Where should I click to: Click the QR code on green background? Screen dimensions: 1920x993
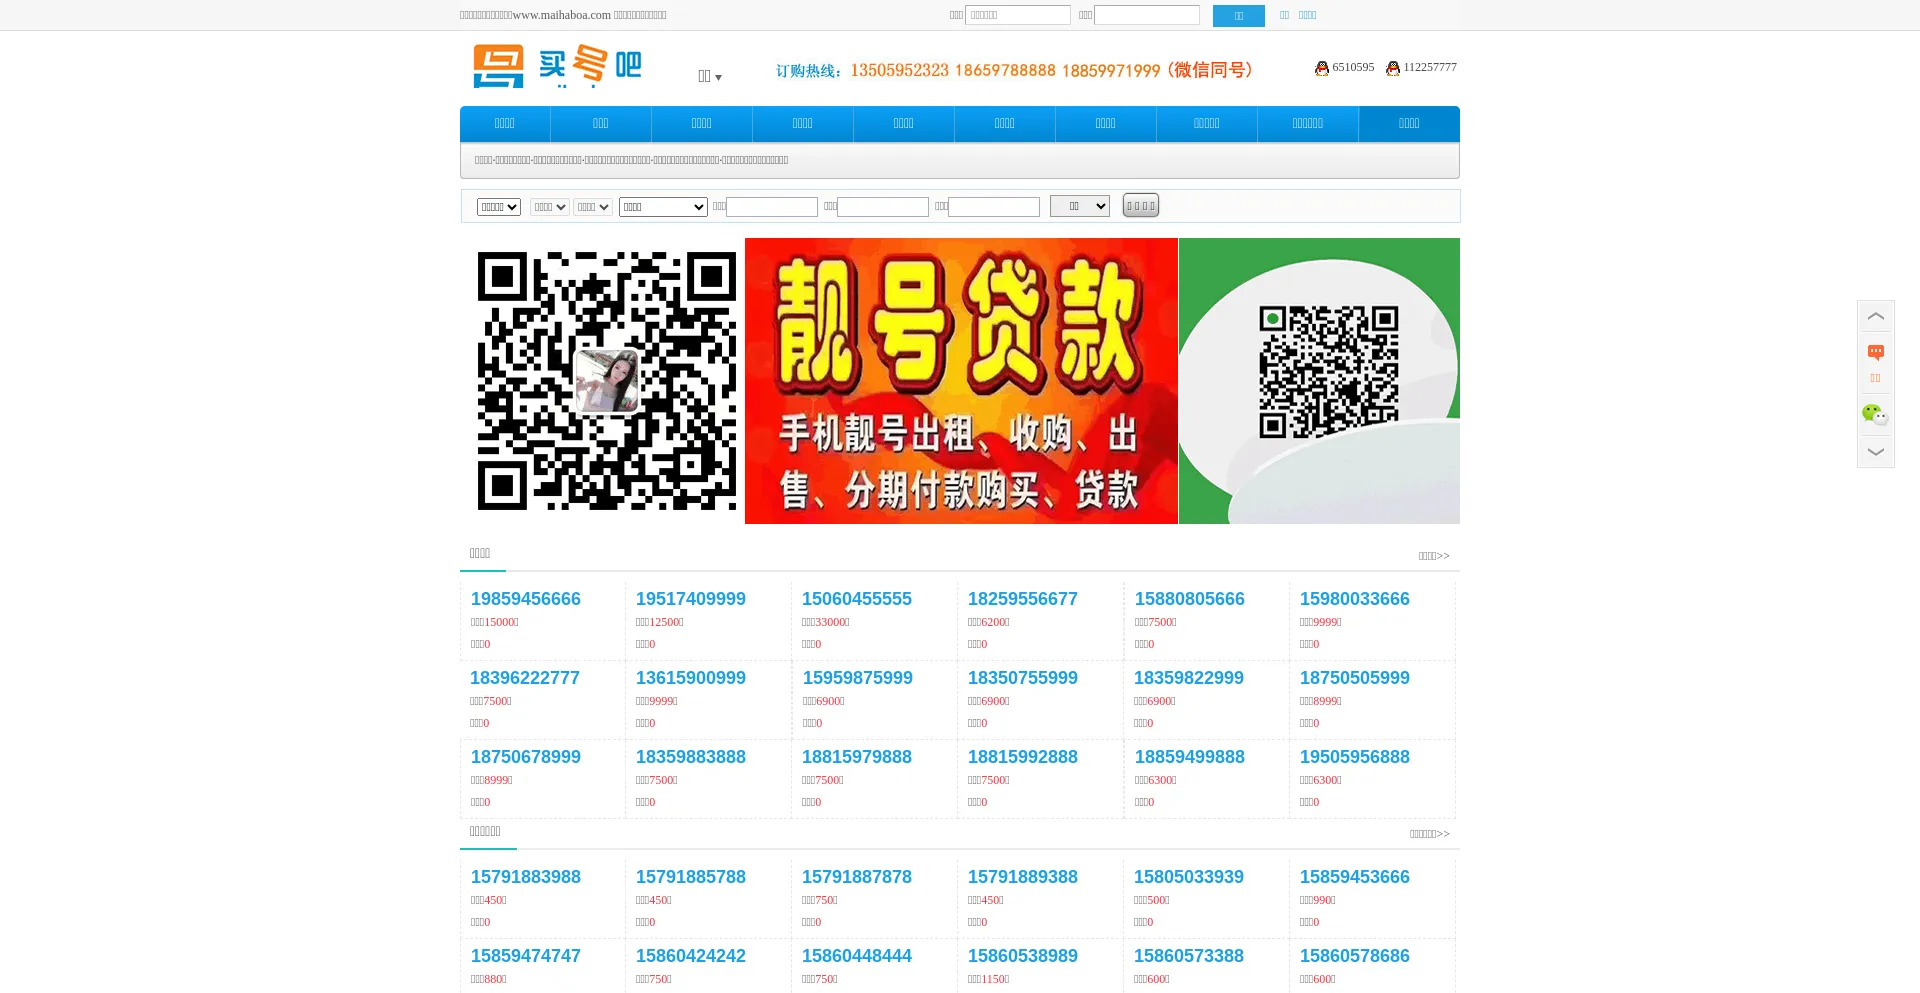click(x=1328, y=372)
